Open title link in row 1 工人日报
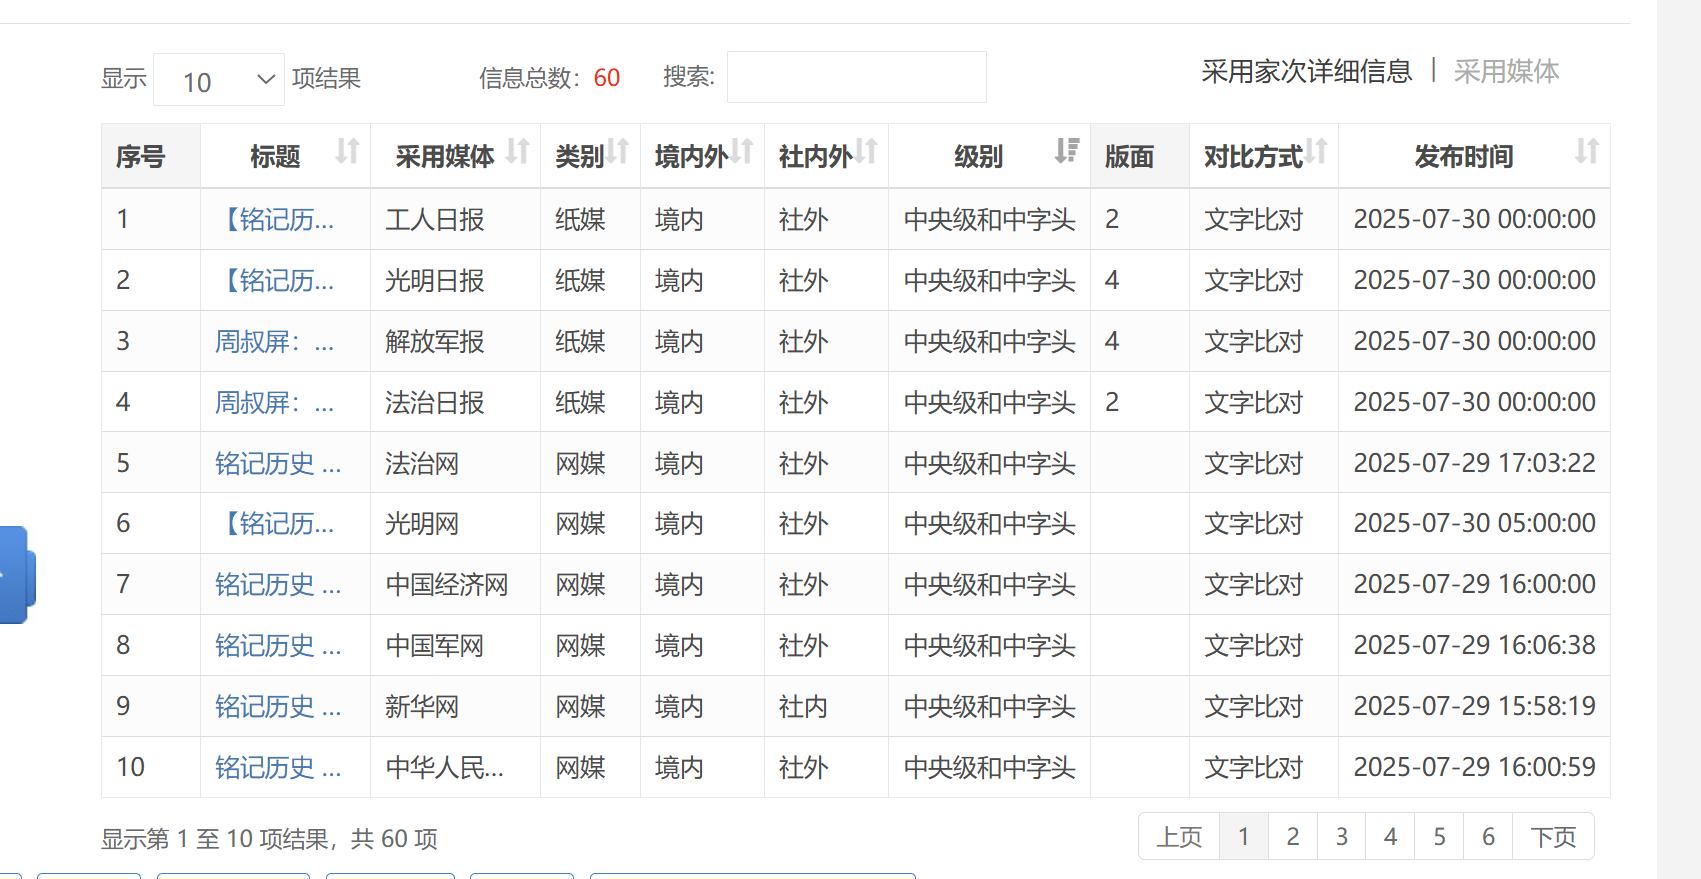Viewport: 1701px width, 879px height. (275, 220)
